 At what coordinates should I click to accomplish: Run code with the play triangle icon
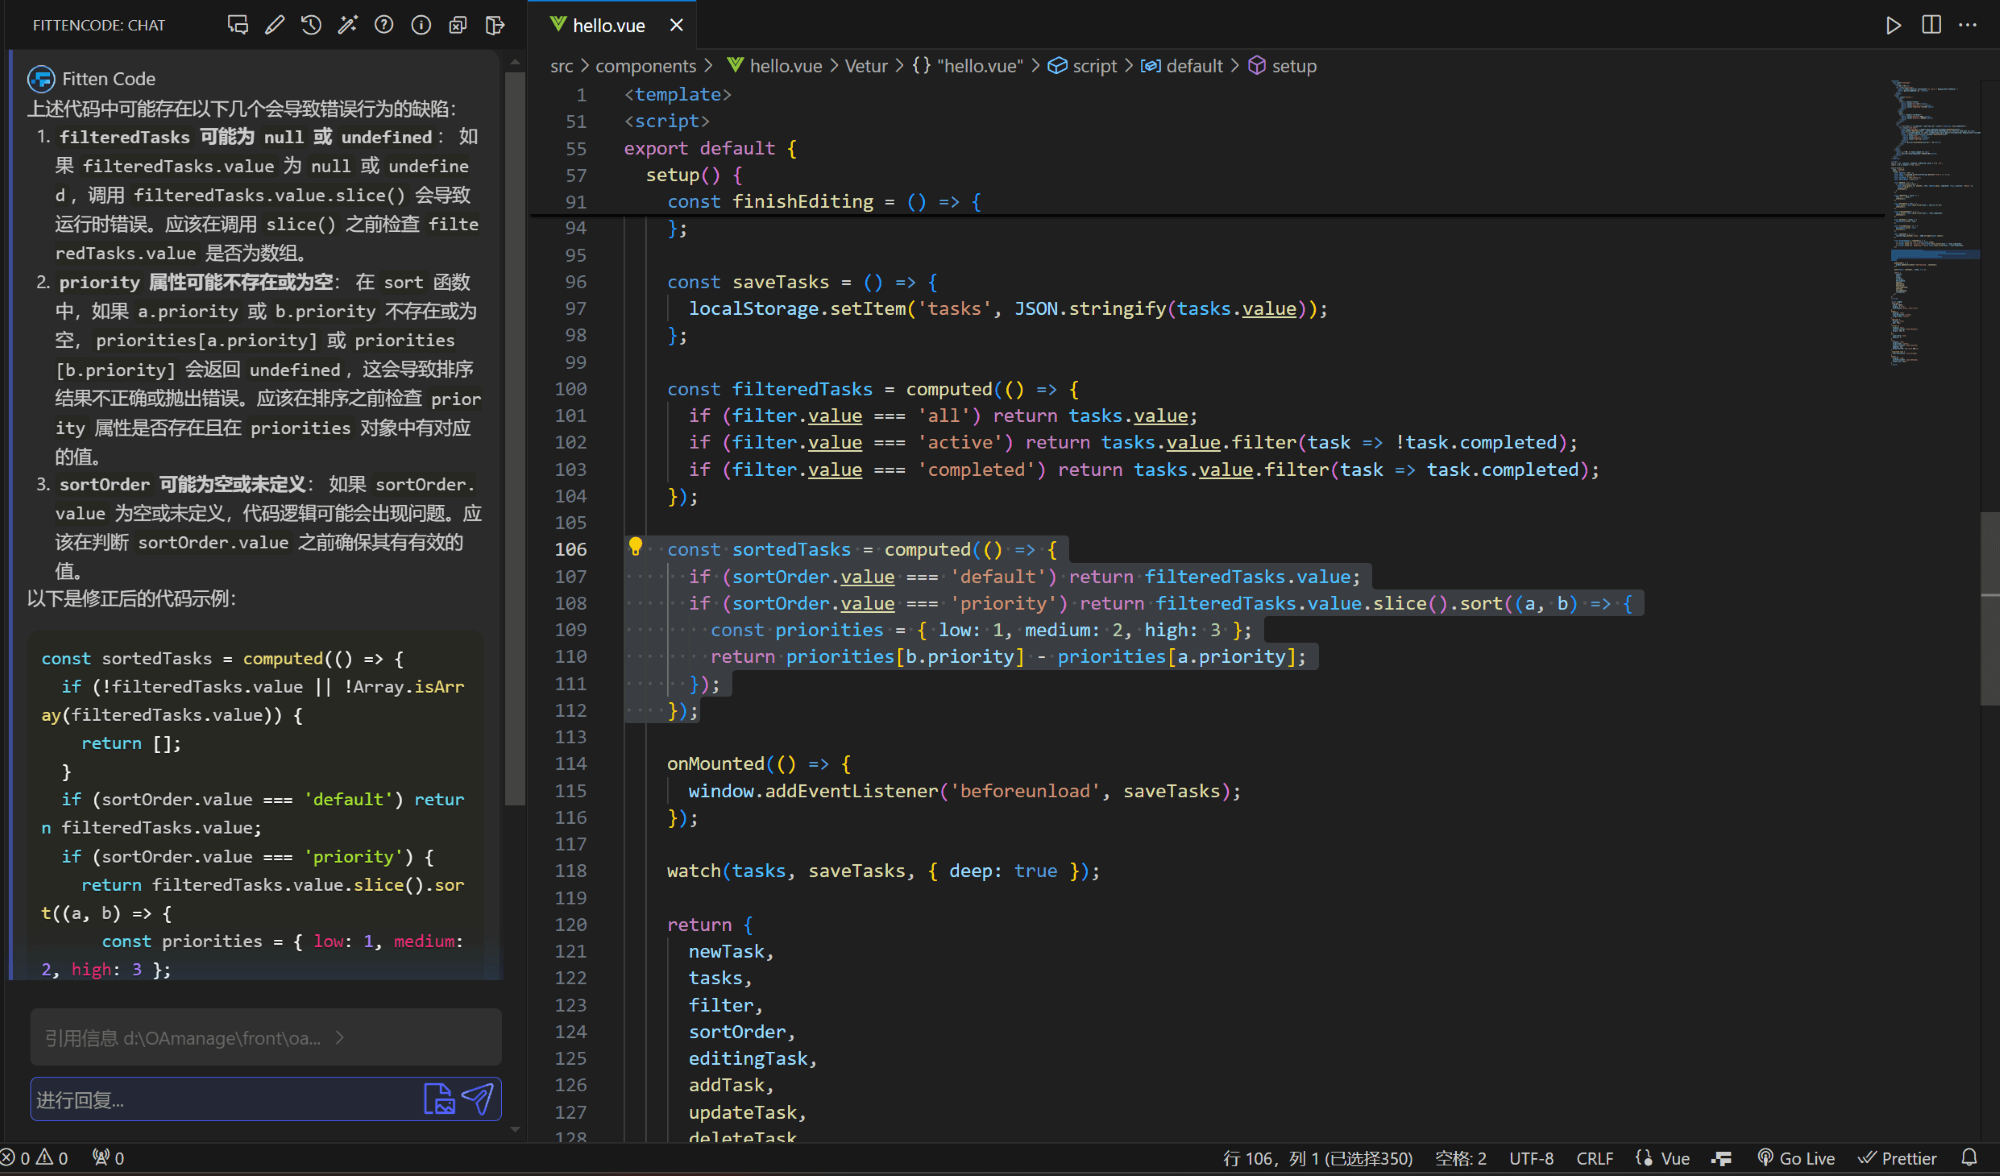pyautogui.click(x=1893, y=25)
